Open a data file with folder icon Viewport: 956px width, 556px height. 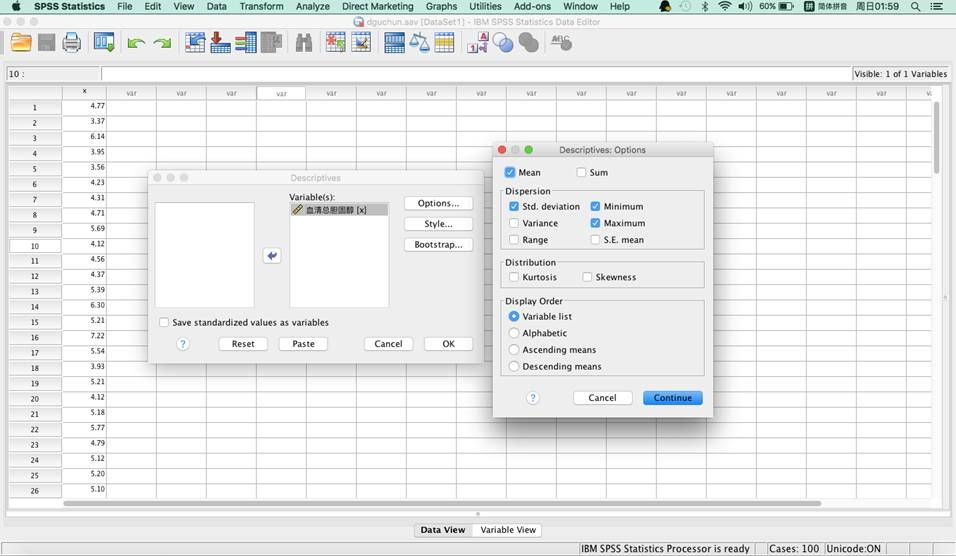click(x=21, y=43)
